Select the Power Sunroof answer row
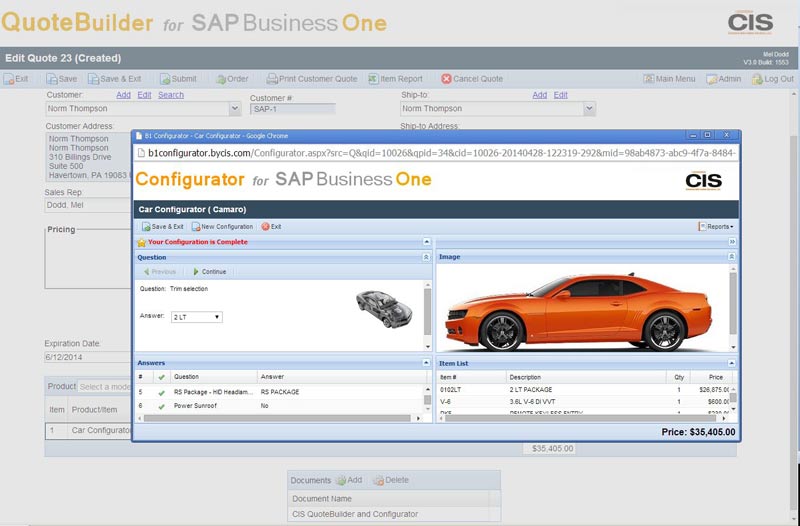This screenshot has height=526, width=800. tap(281, 406)
